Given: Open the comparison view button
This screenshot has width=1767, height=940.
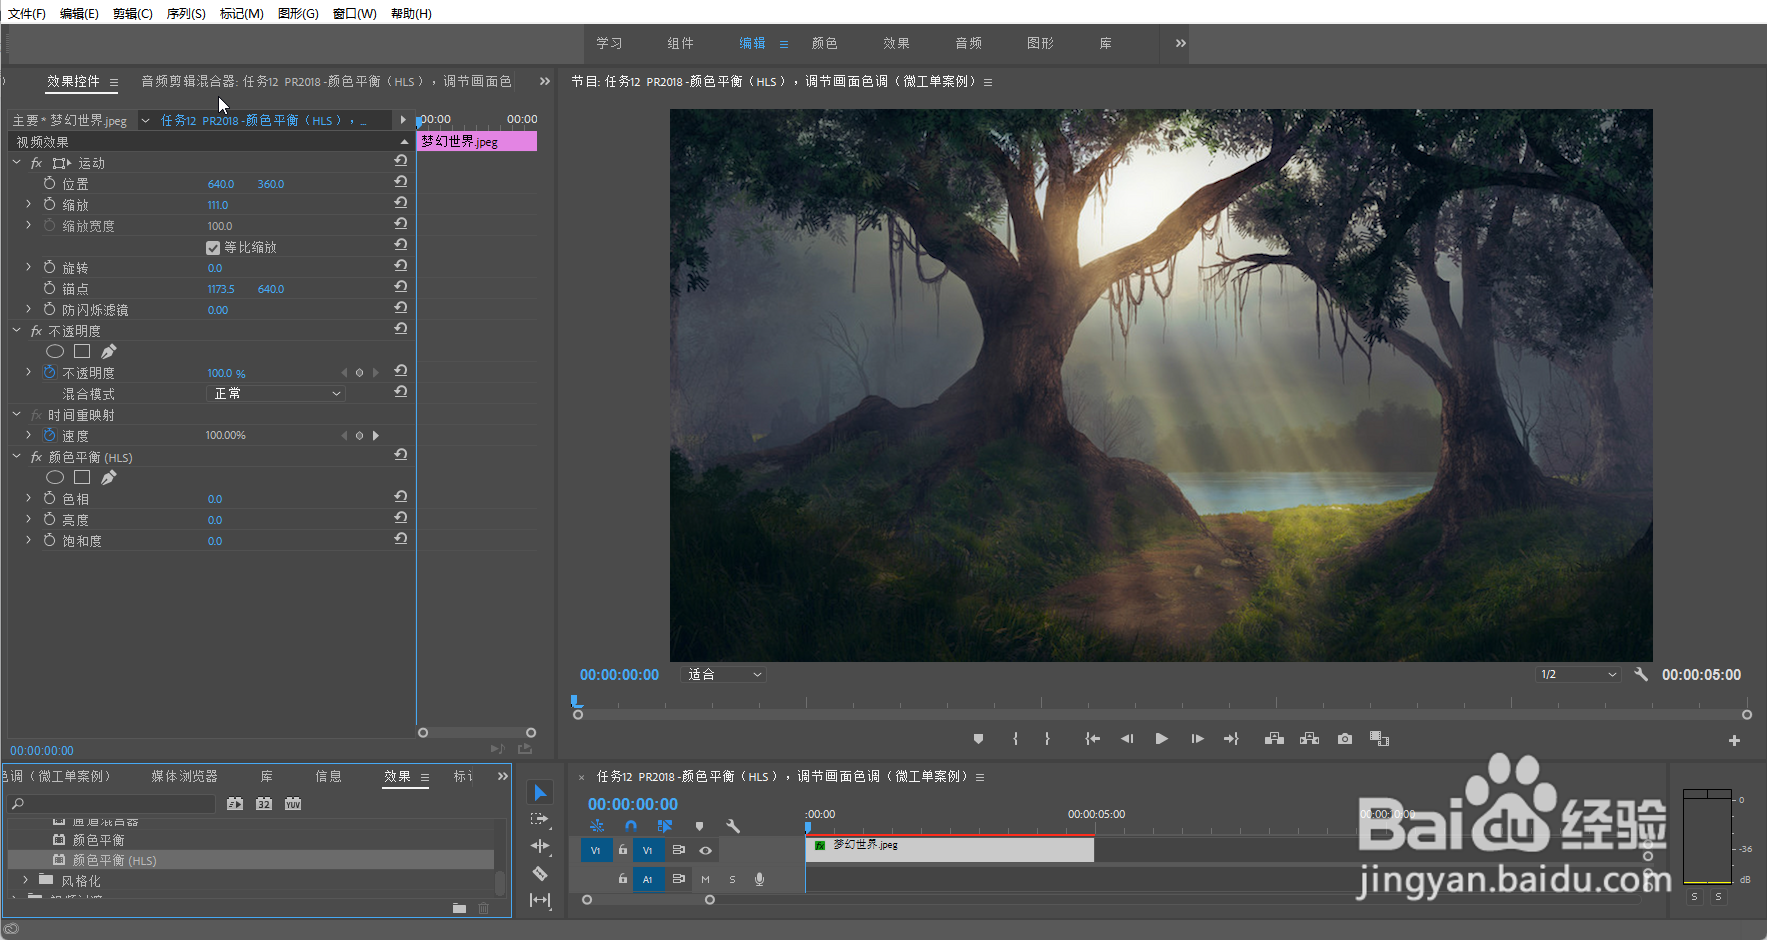Looking at the screenshot, I should click(x=1380, y=739).
